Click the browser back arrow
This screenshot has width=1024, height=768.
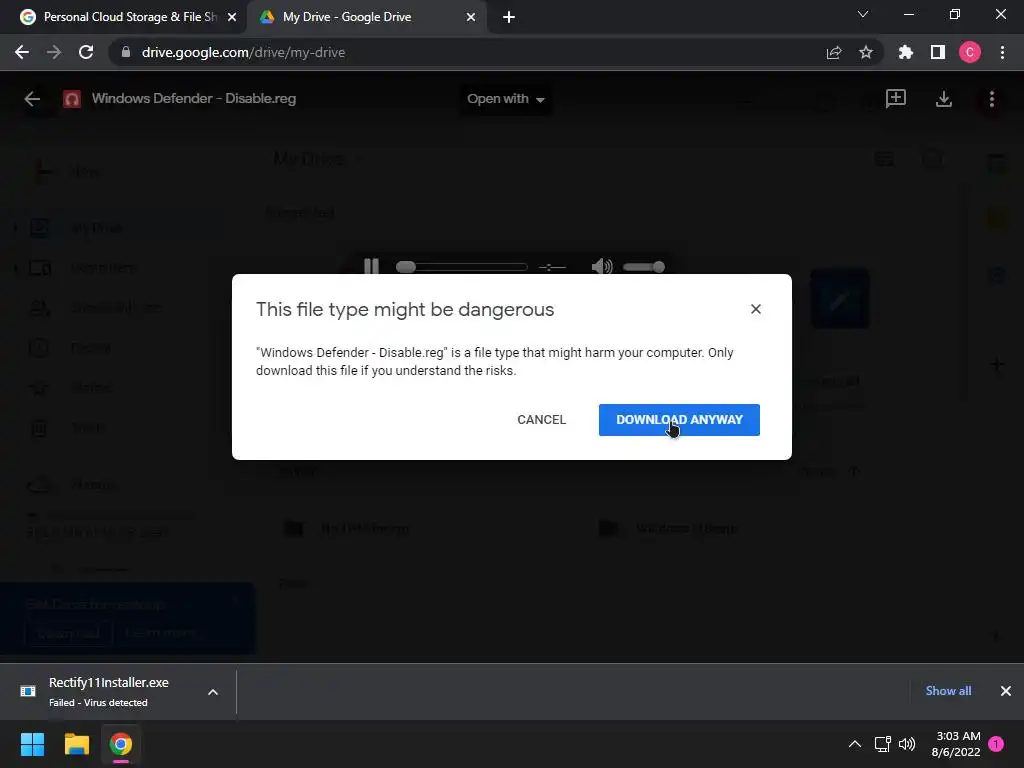click(x=22, y=52)
